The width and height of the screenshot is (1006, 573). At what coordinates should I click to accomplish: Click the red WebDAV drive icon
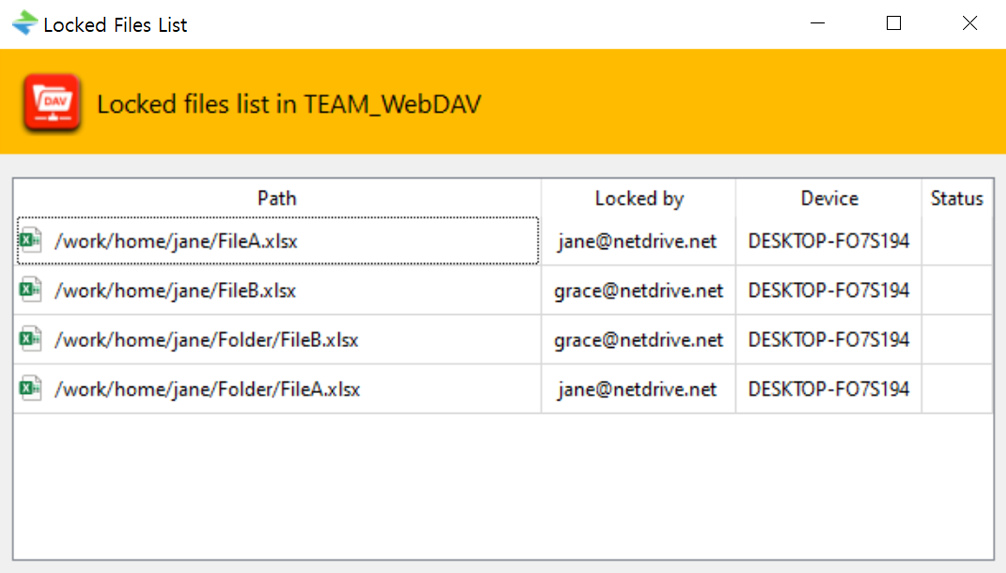coord(53,103)
